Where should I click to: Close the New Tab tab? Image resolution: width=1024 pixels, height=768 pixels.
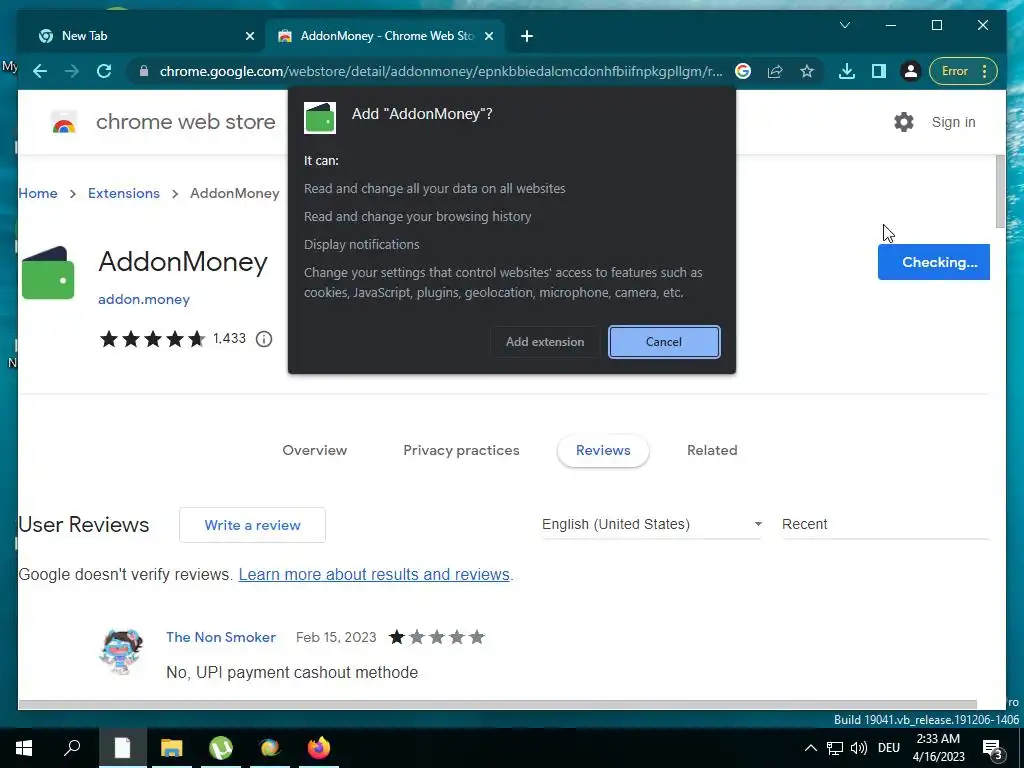click(249, 36)
